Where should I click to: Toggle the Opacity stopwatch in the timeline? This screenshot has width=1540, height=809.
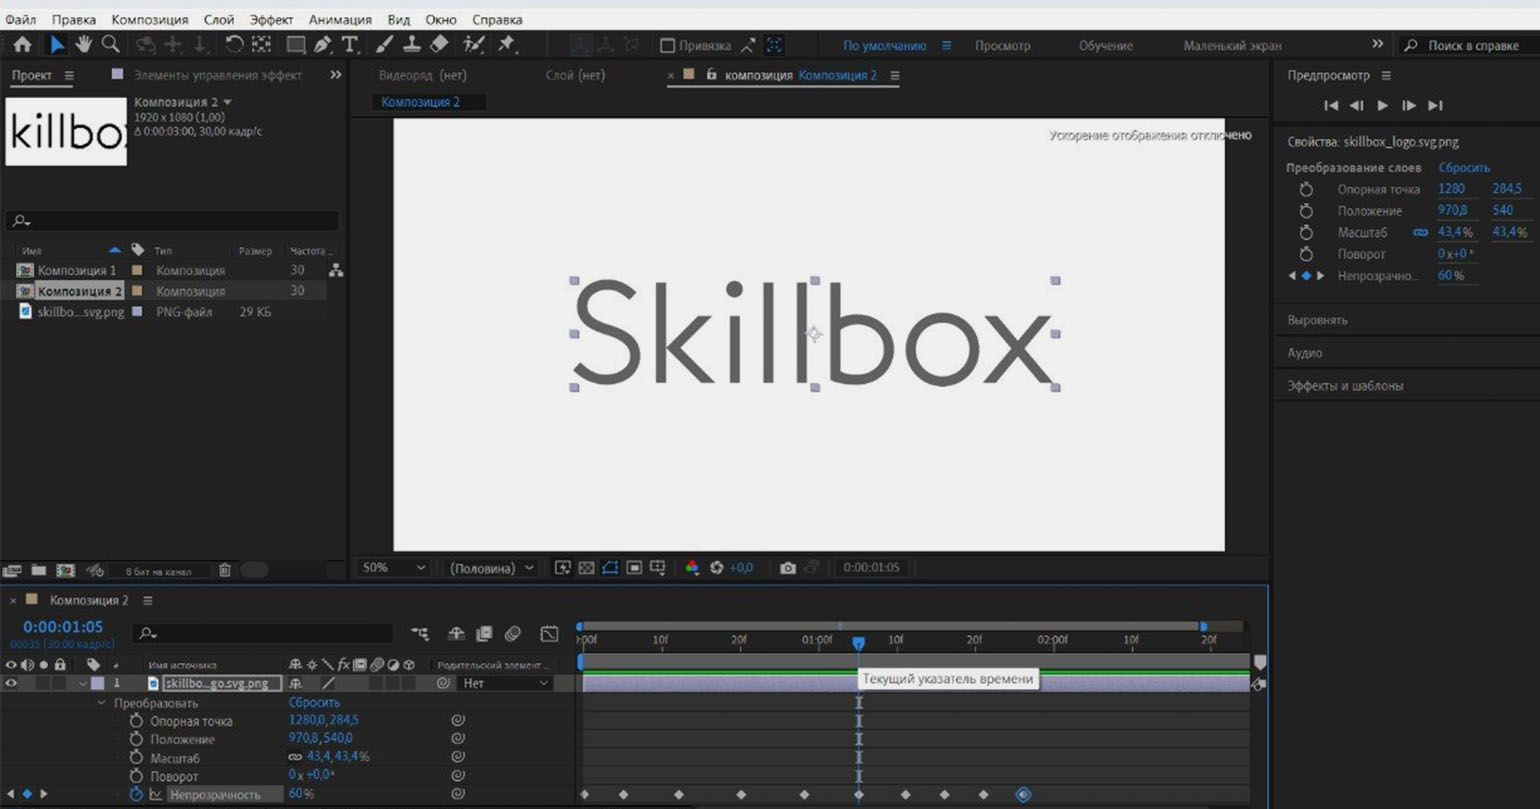(137, 795)
